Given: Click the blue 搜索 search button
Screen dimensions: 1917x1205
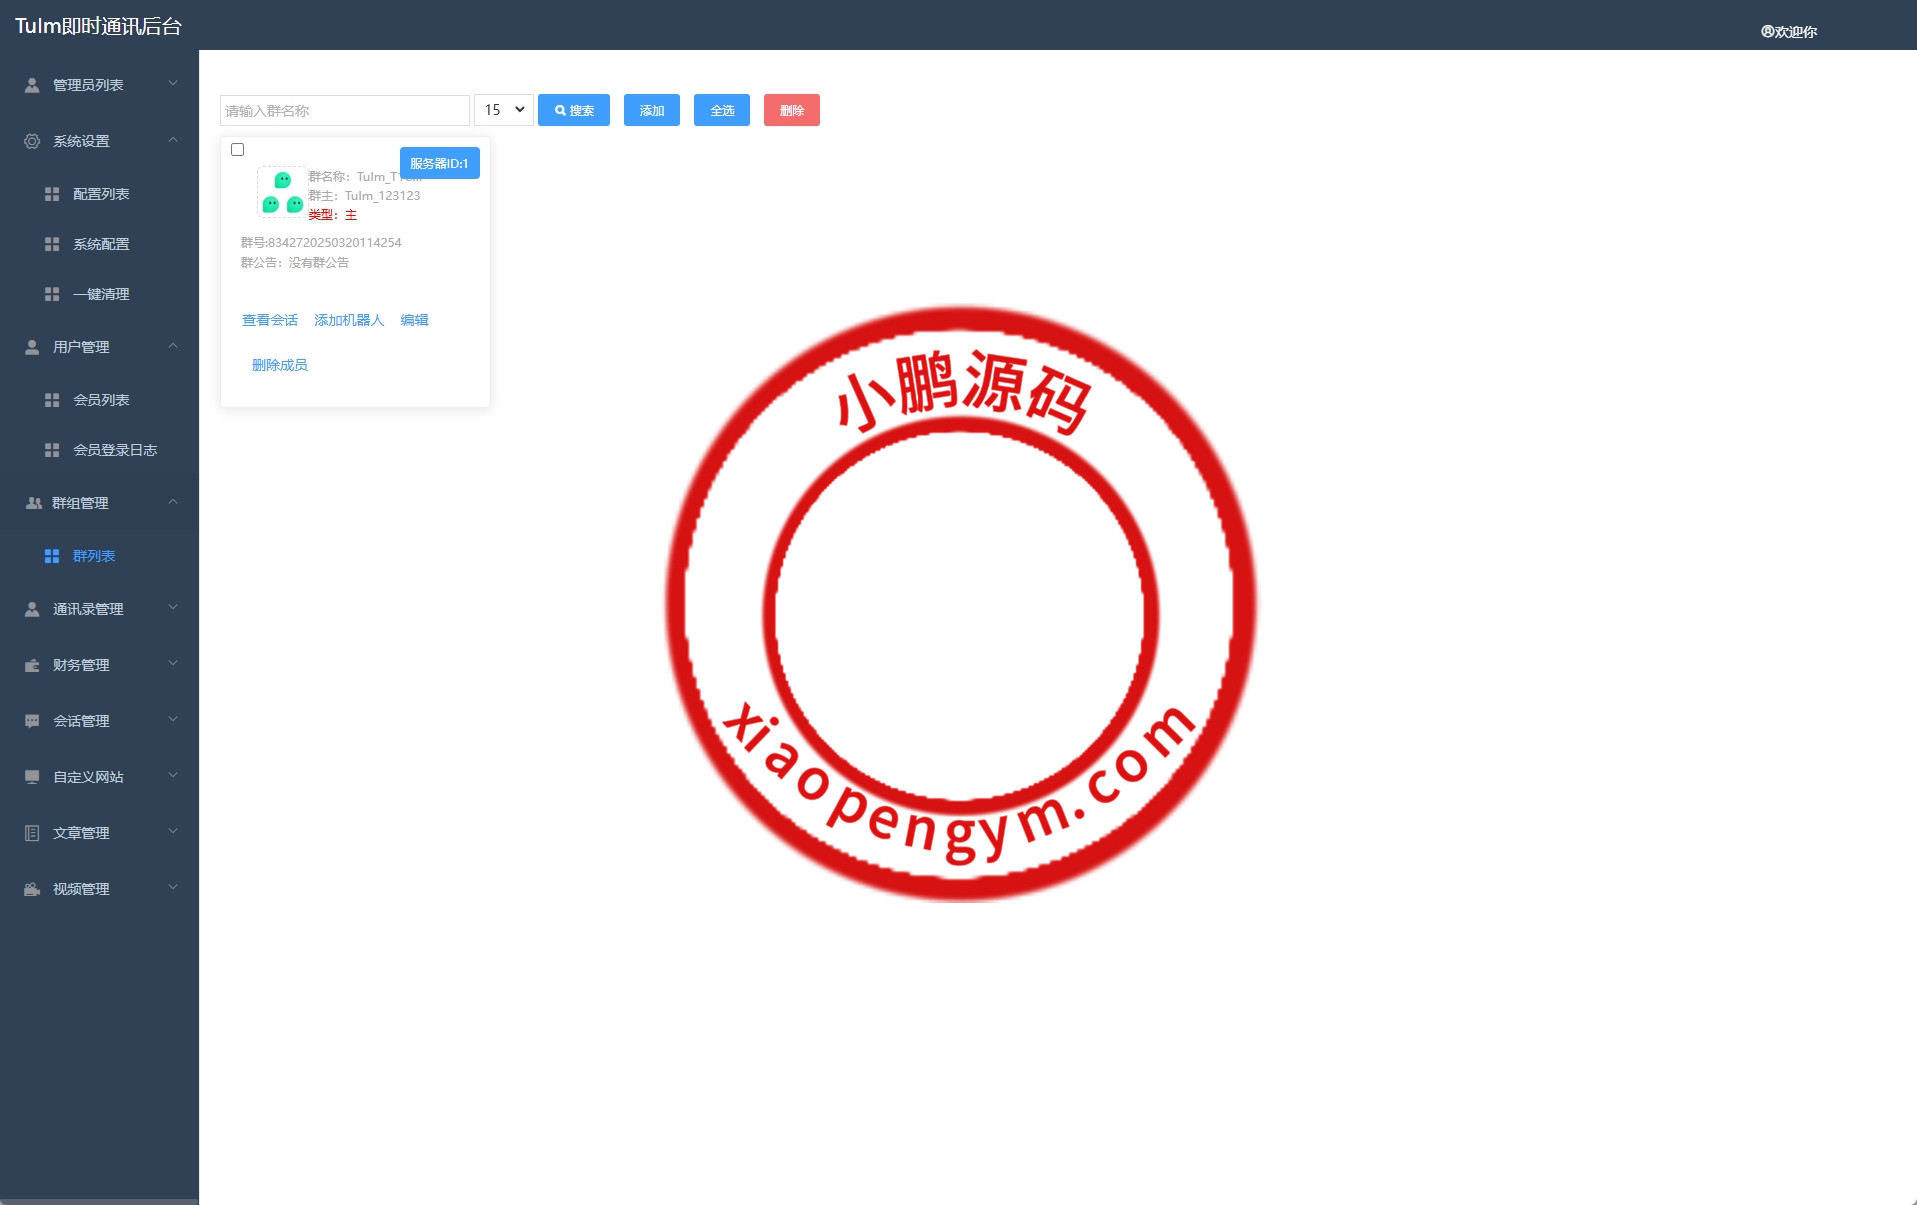Looking at the screenshot, I should pyautogui.click(x=574, y=110).
